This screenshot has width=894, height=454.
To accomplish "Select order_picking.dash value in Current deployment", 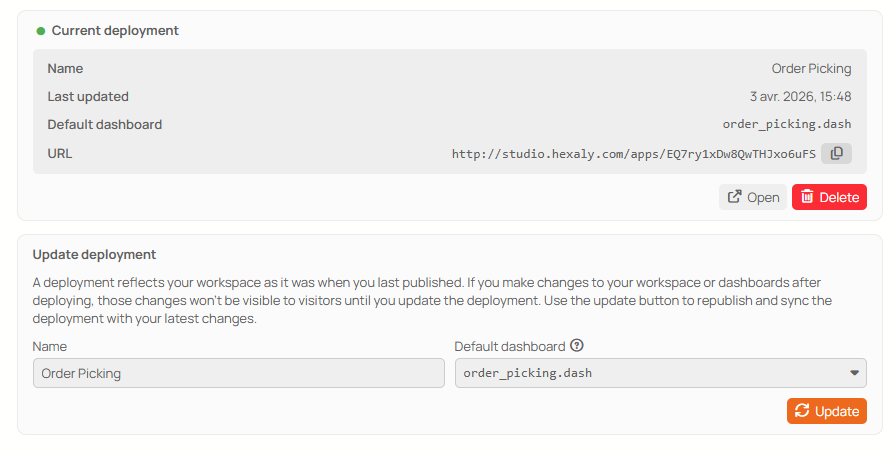I will pos(787,124).
